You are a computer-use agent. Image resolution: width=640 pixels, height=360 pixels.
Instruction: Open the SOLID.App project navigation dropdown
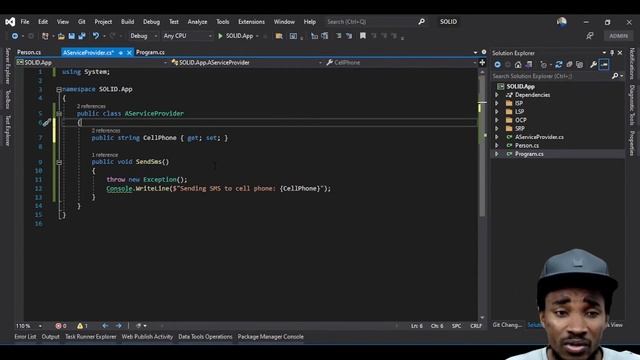coord(92,62)
